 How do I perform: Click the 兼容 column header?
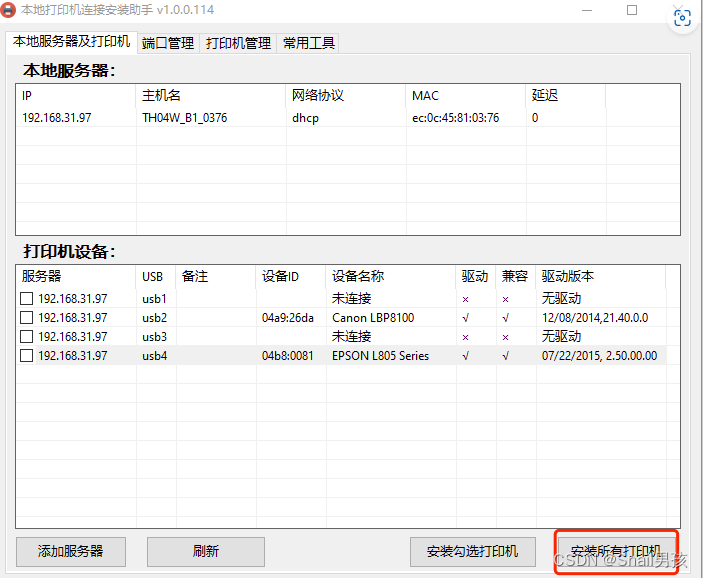(515, 276)
